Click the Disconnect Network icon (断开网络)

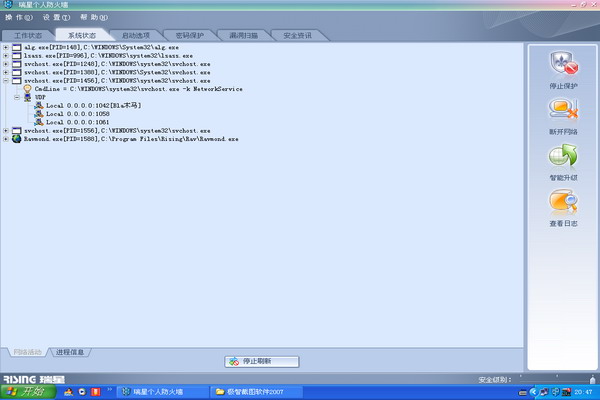(x=564, y=109)
